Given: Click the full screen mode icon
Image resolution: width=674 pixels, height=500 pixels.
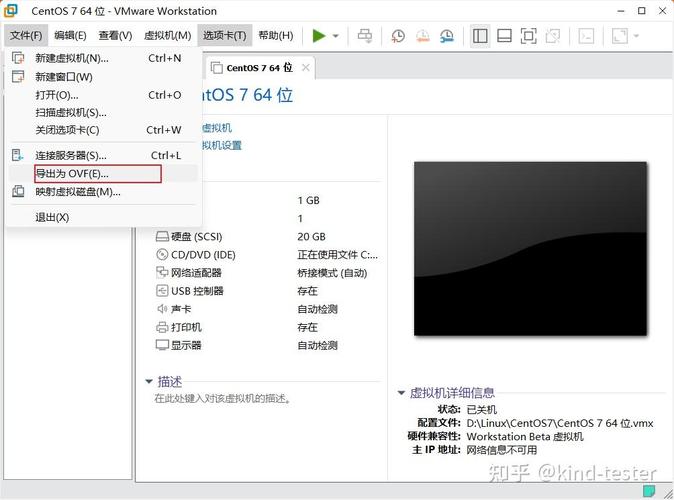Looking at the screenshot, I should [x=528, y=36].
